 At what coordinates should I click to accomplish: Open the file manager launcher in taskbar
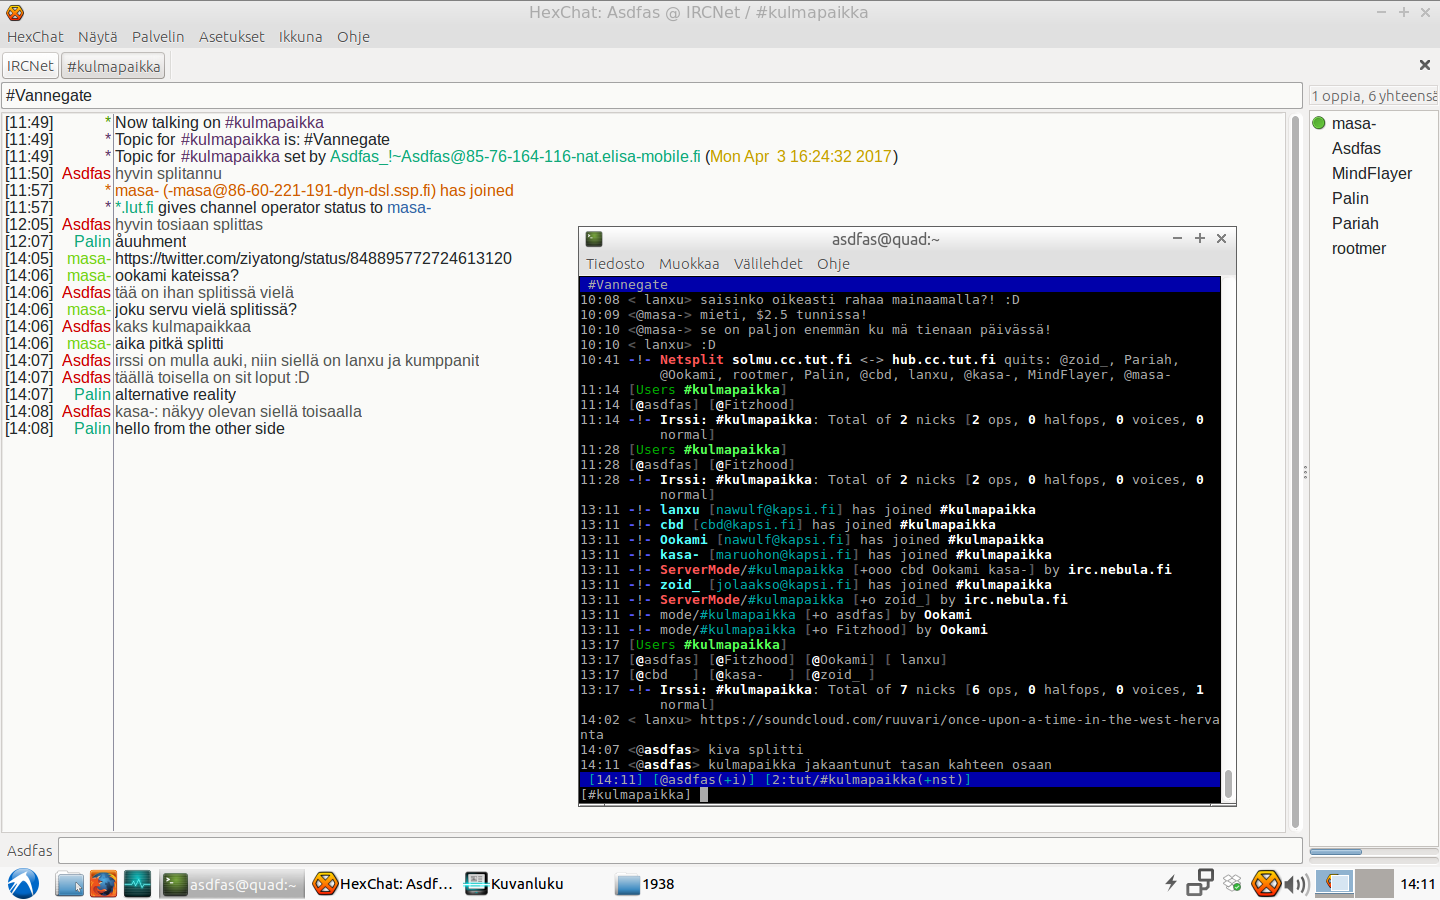point(69,884)
